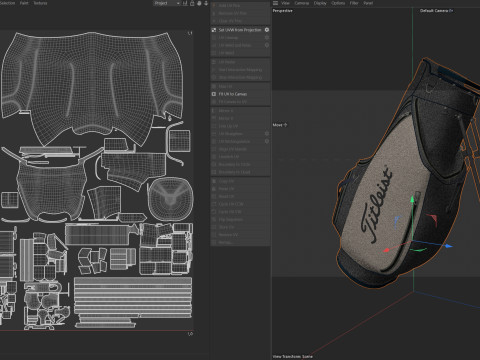Open Set UVW from Projection settings gear
480x360 pixels.
point(267,30)
